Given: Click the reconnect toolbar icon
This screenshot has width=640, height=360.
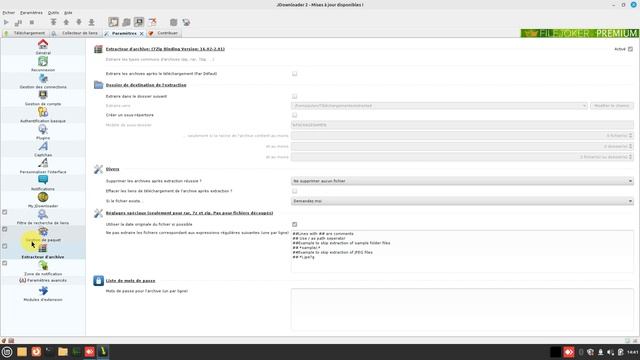Looking at the screenshot, I should tap(173, 22).
